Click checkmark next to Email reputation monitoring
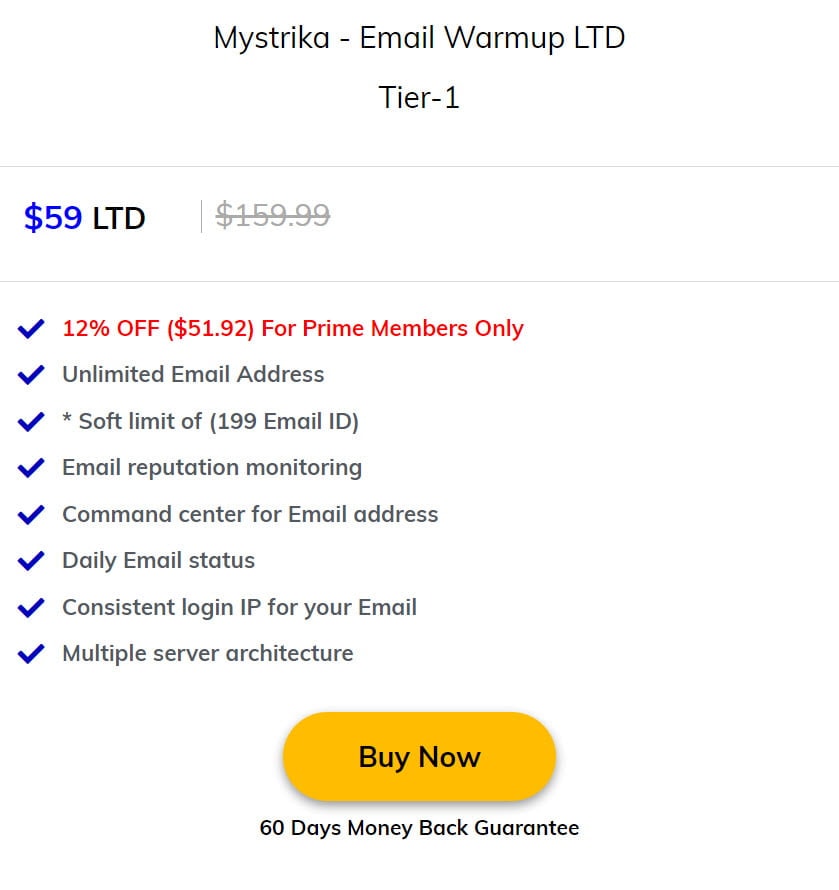This screenshot has width=839, height=890. 31,468
